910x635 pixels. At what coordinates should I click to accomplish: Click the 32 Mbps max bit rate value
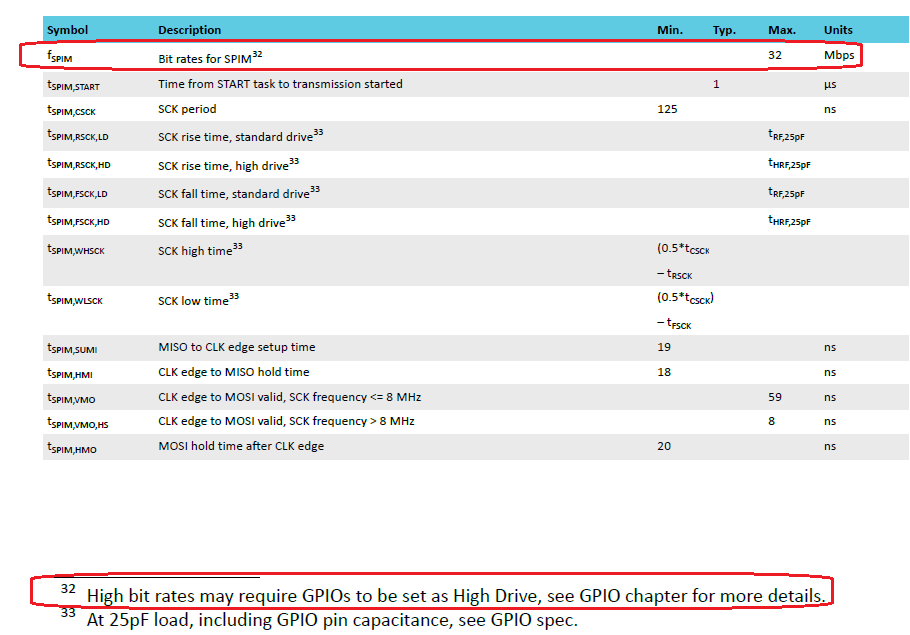pyautogui.click(x=775, y=56)
